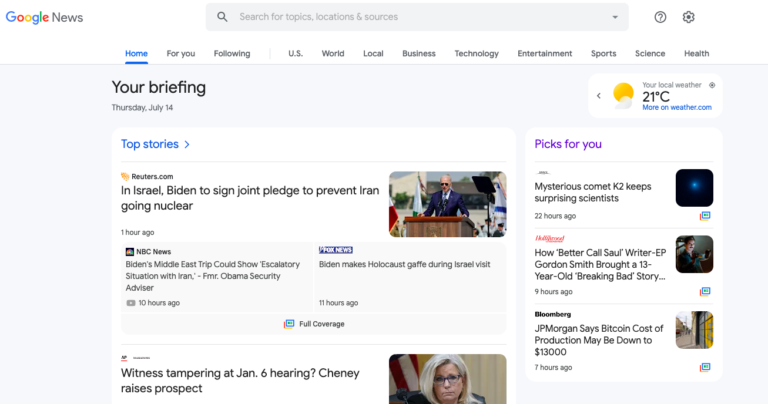
Task: Click the Picks for you heading
Action: 568,144
